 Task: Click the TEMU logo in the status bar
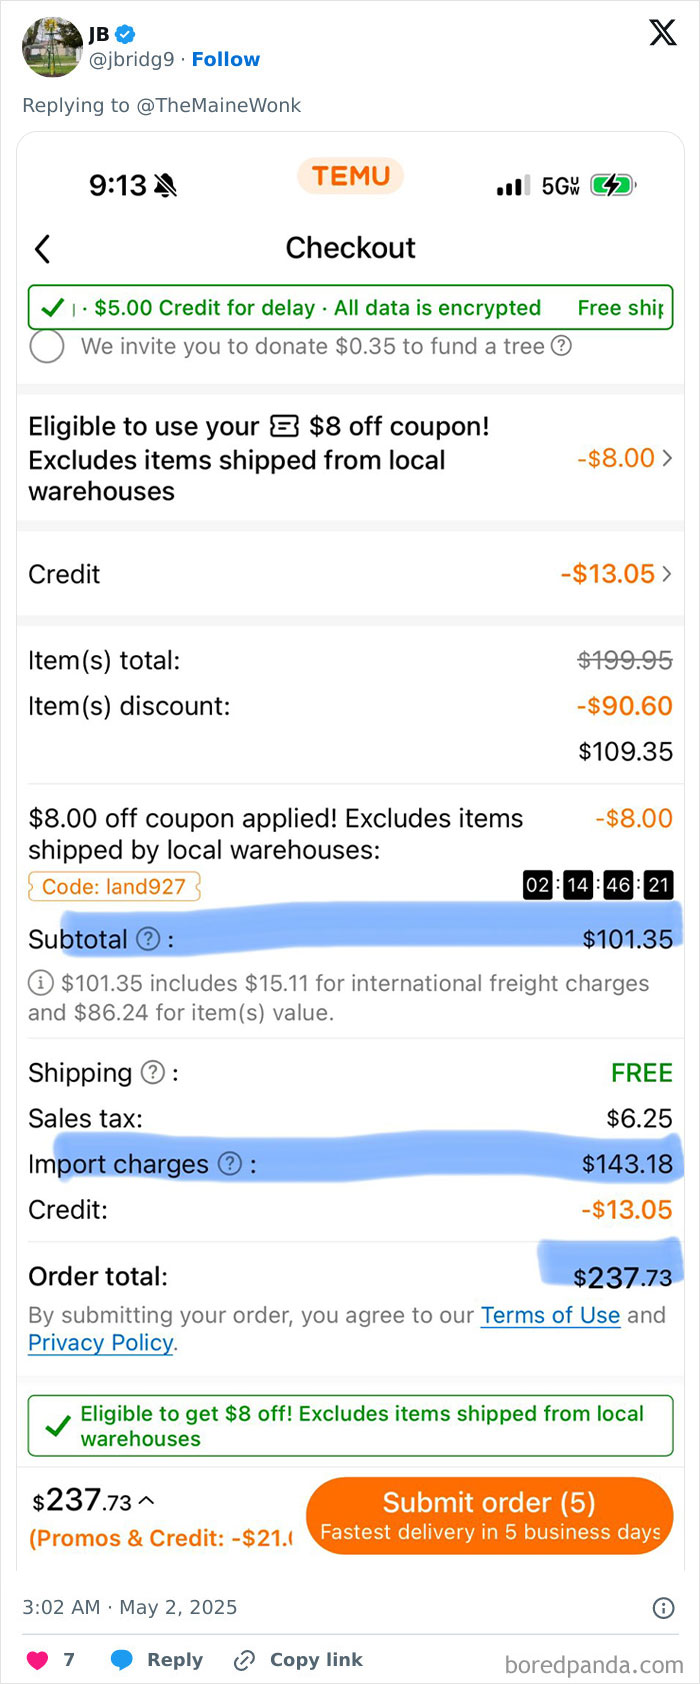pos(350,176)
